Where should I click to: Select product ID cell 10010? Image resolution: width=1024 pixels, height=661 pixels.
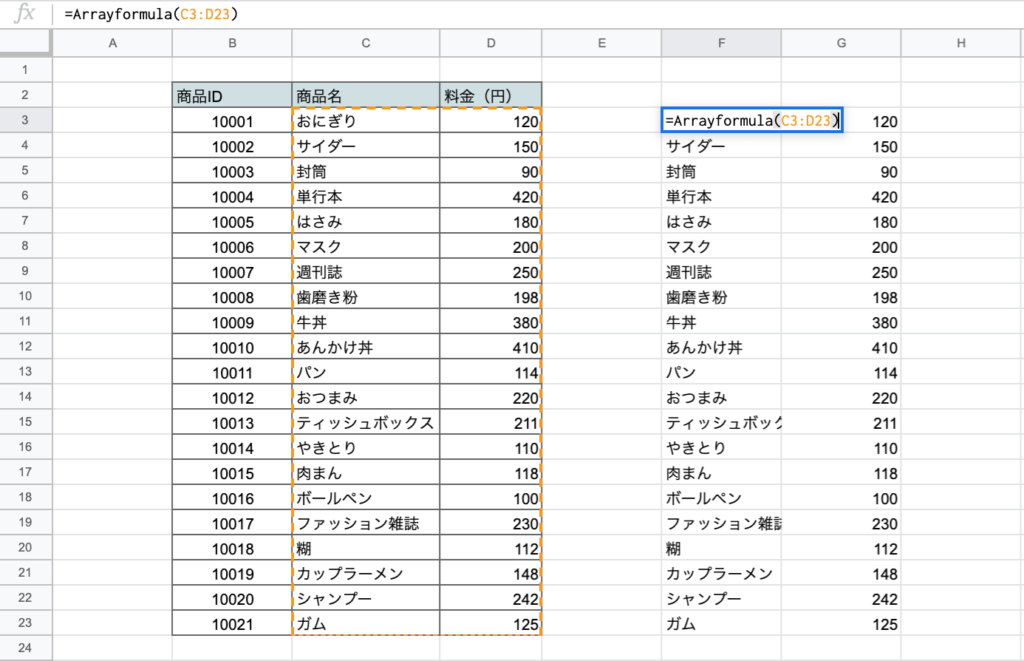click(232, 347)
